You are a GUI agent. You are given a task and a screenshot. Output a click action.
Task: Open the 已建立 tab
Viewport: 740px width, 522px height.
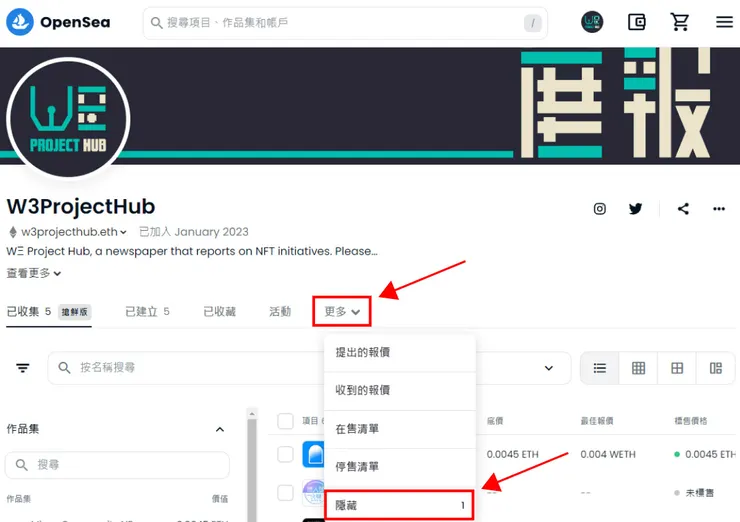(x=147, y=312)
